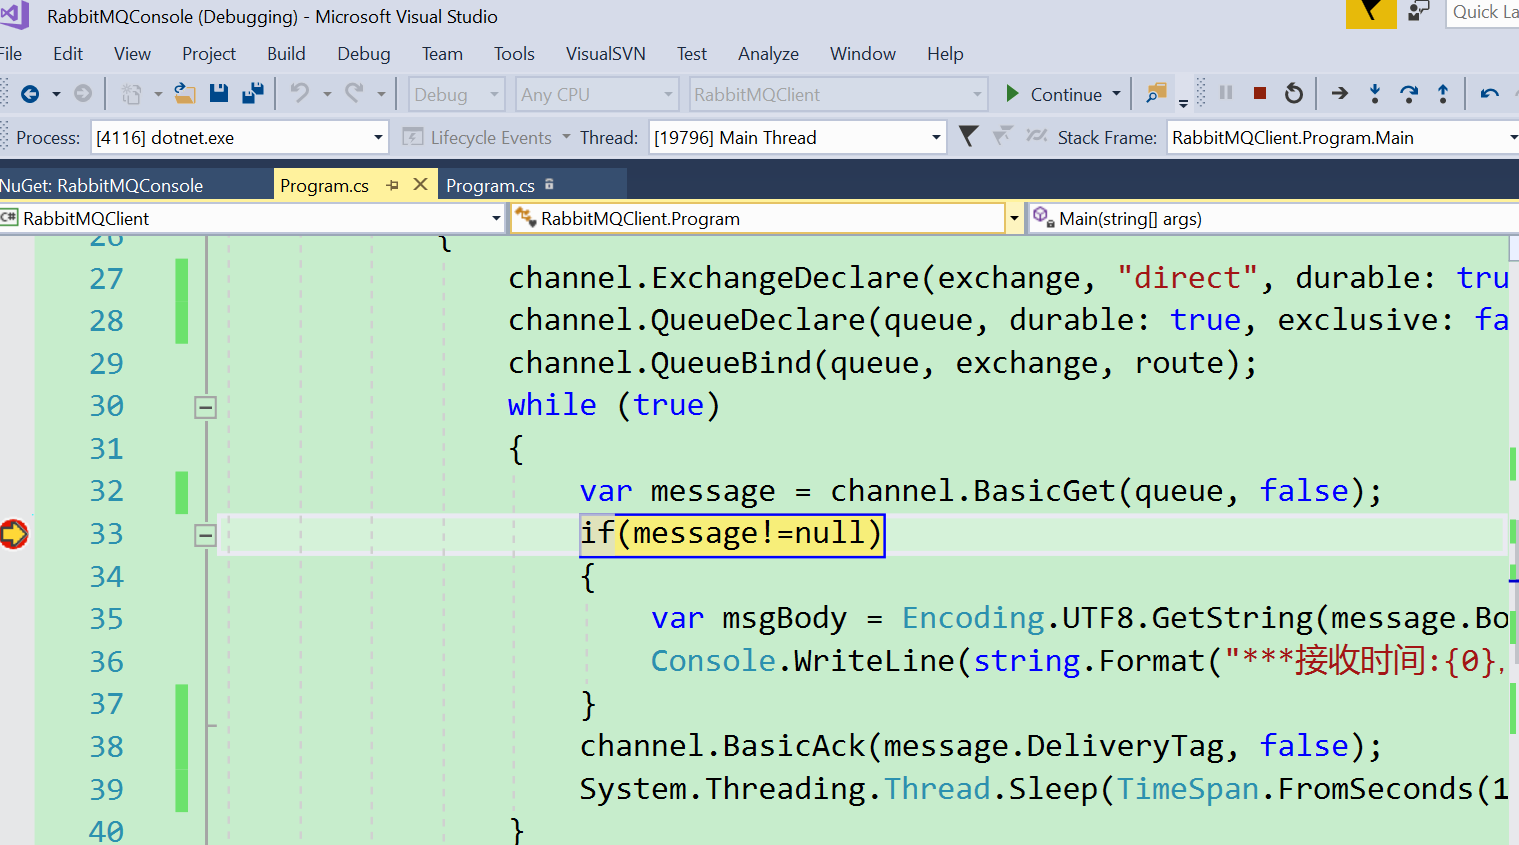1519x845 pixels.
Task: Open the Debug menu
Action: click(363, 54)
